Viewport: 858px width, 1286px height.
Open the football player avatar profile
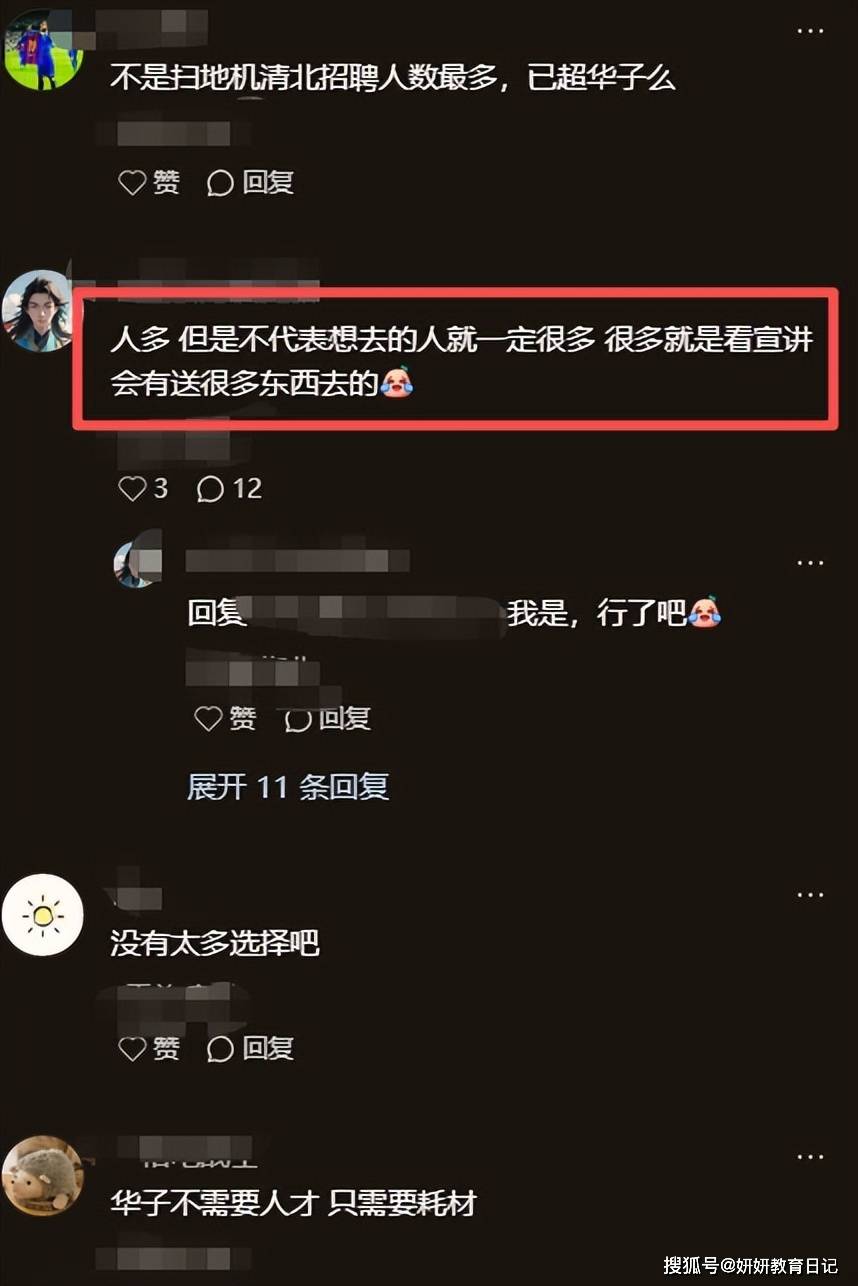coord(42,48)
